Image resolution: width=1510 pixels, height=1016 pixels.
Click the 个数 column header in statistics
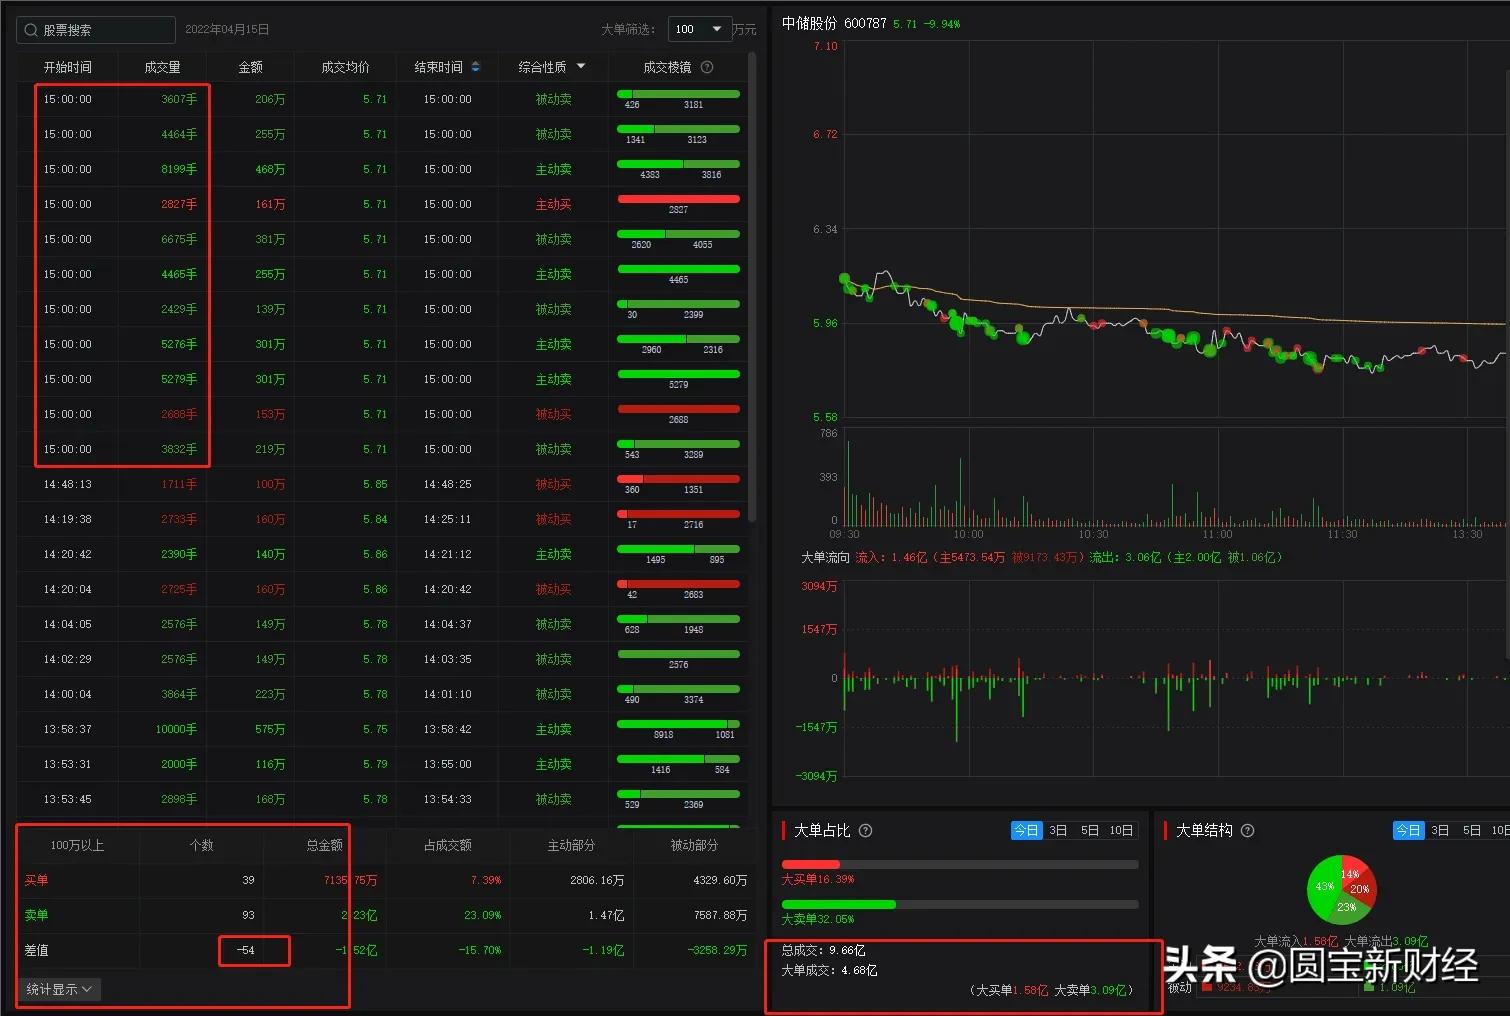[202, 845]
